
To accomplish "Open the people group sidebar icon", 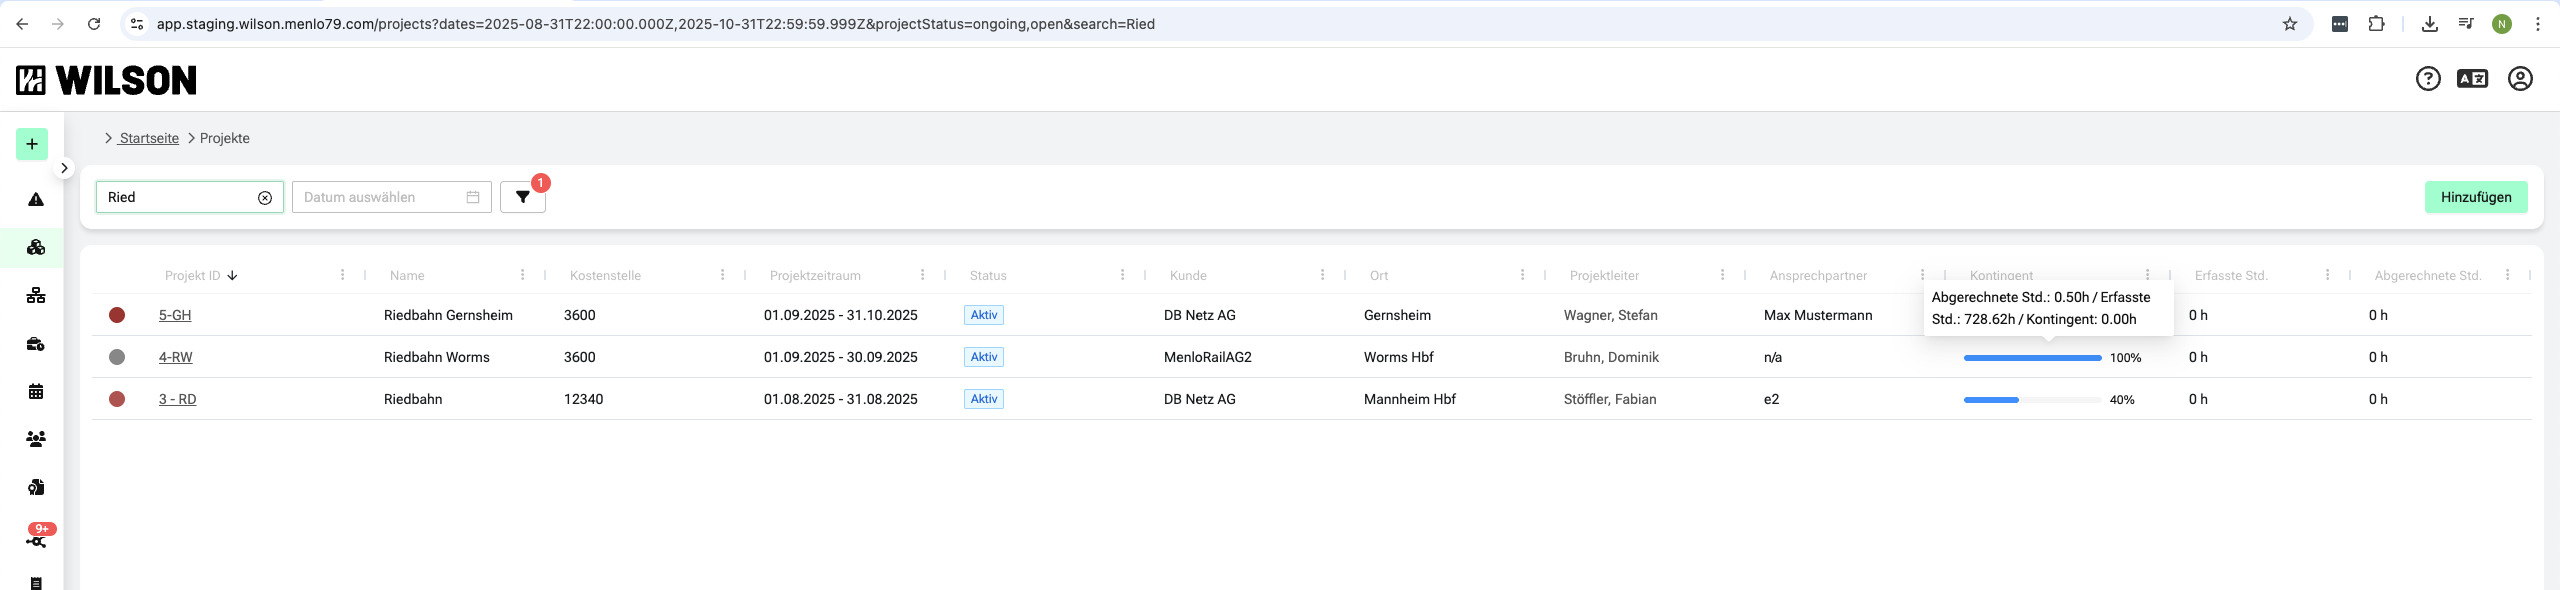I will (36, 439).
